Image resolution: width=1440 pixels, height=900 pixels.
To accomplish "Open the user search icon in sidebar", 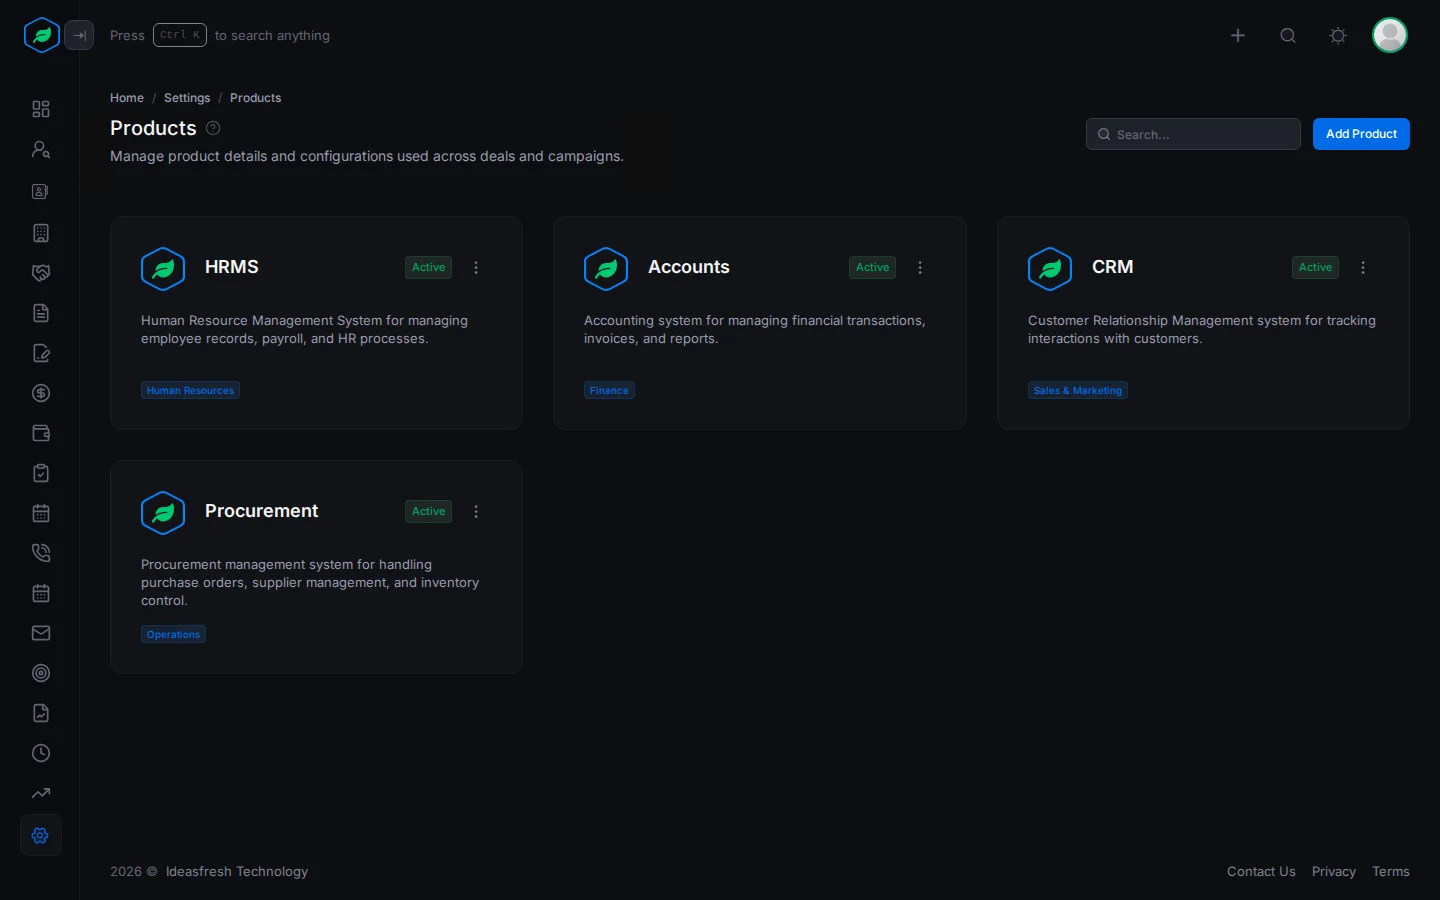I will point(41,149).
